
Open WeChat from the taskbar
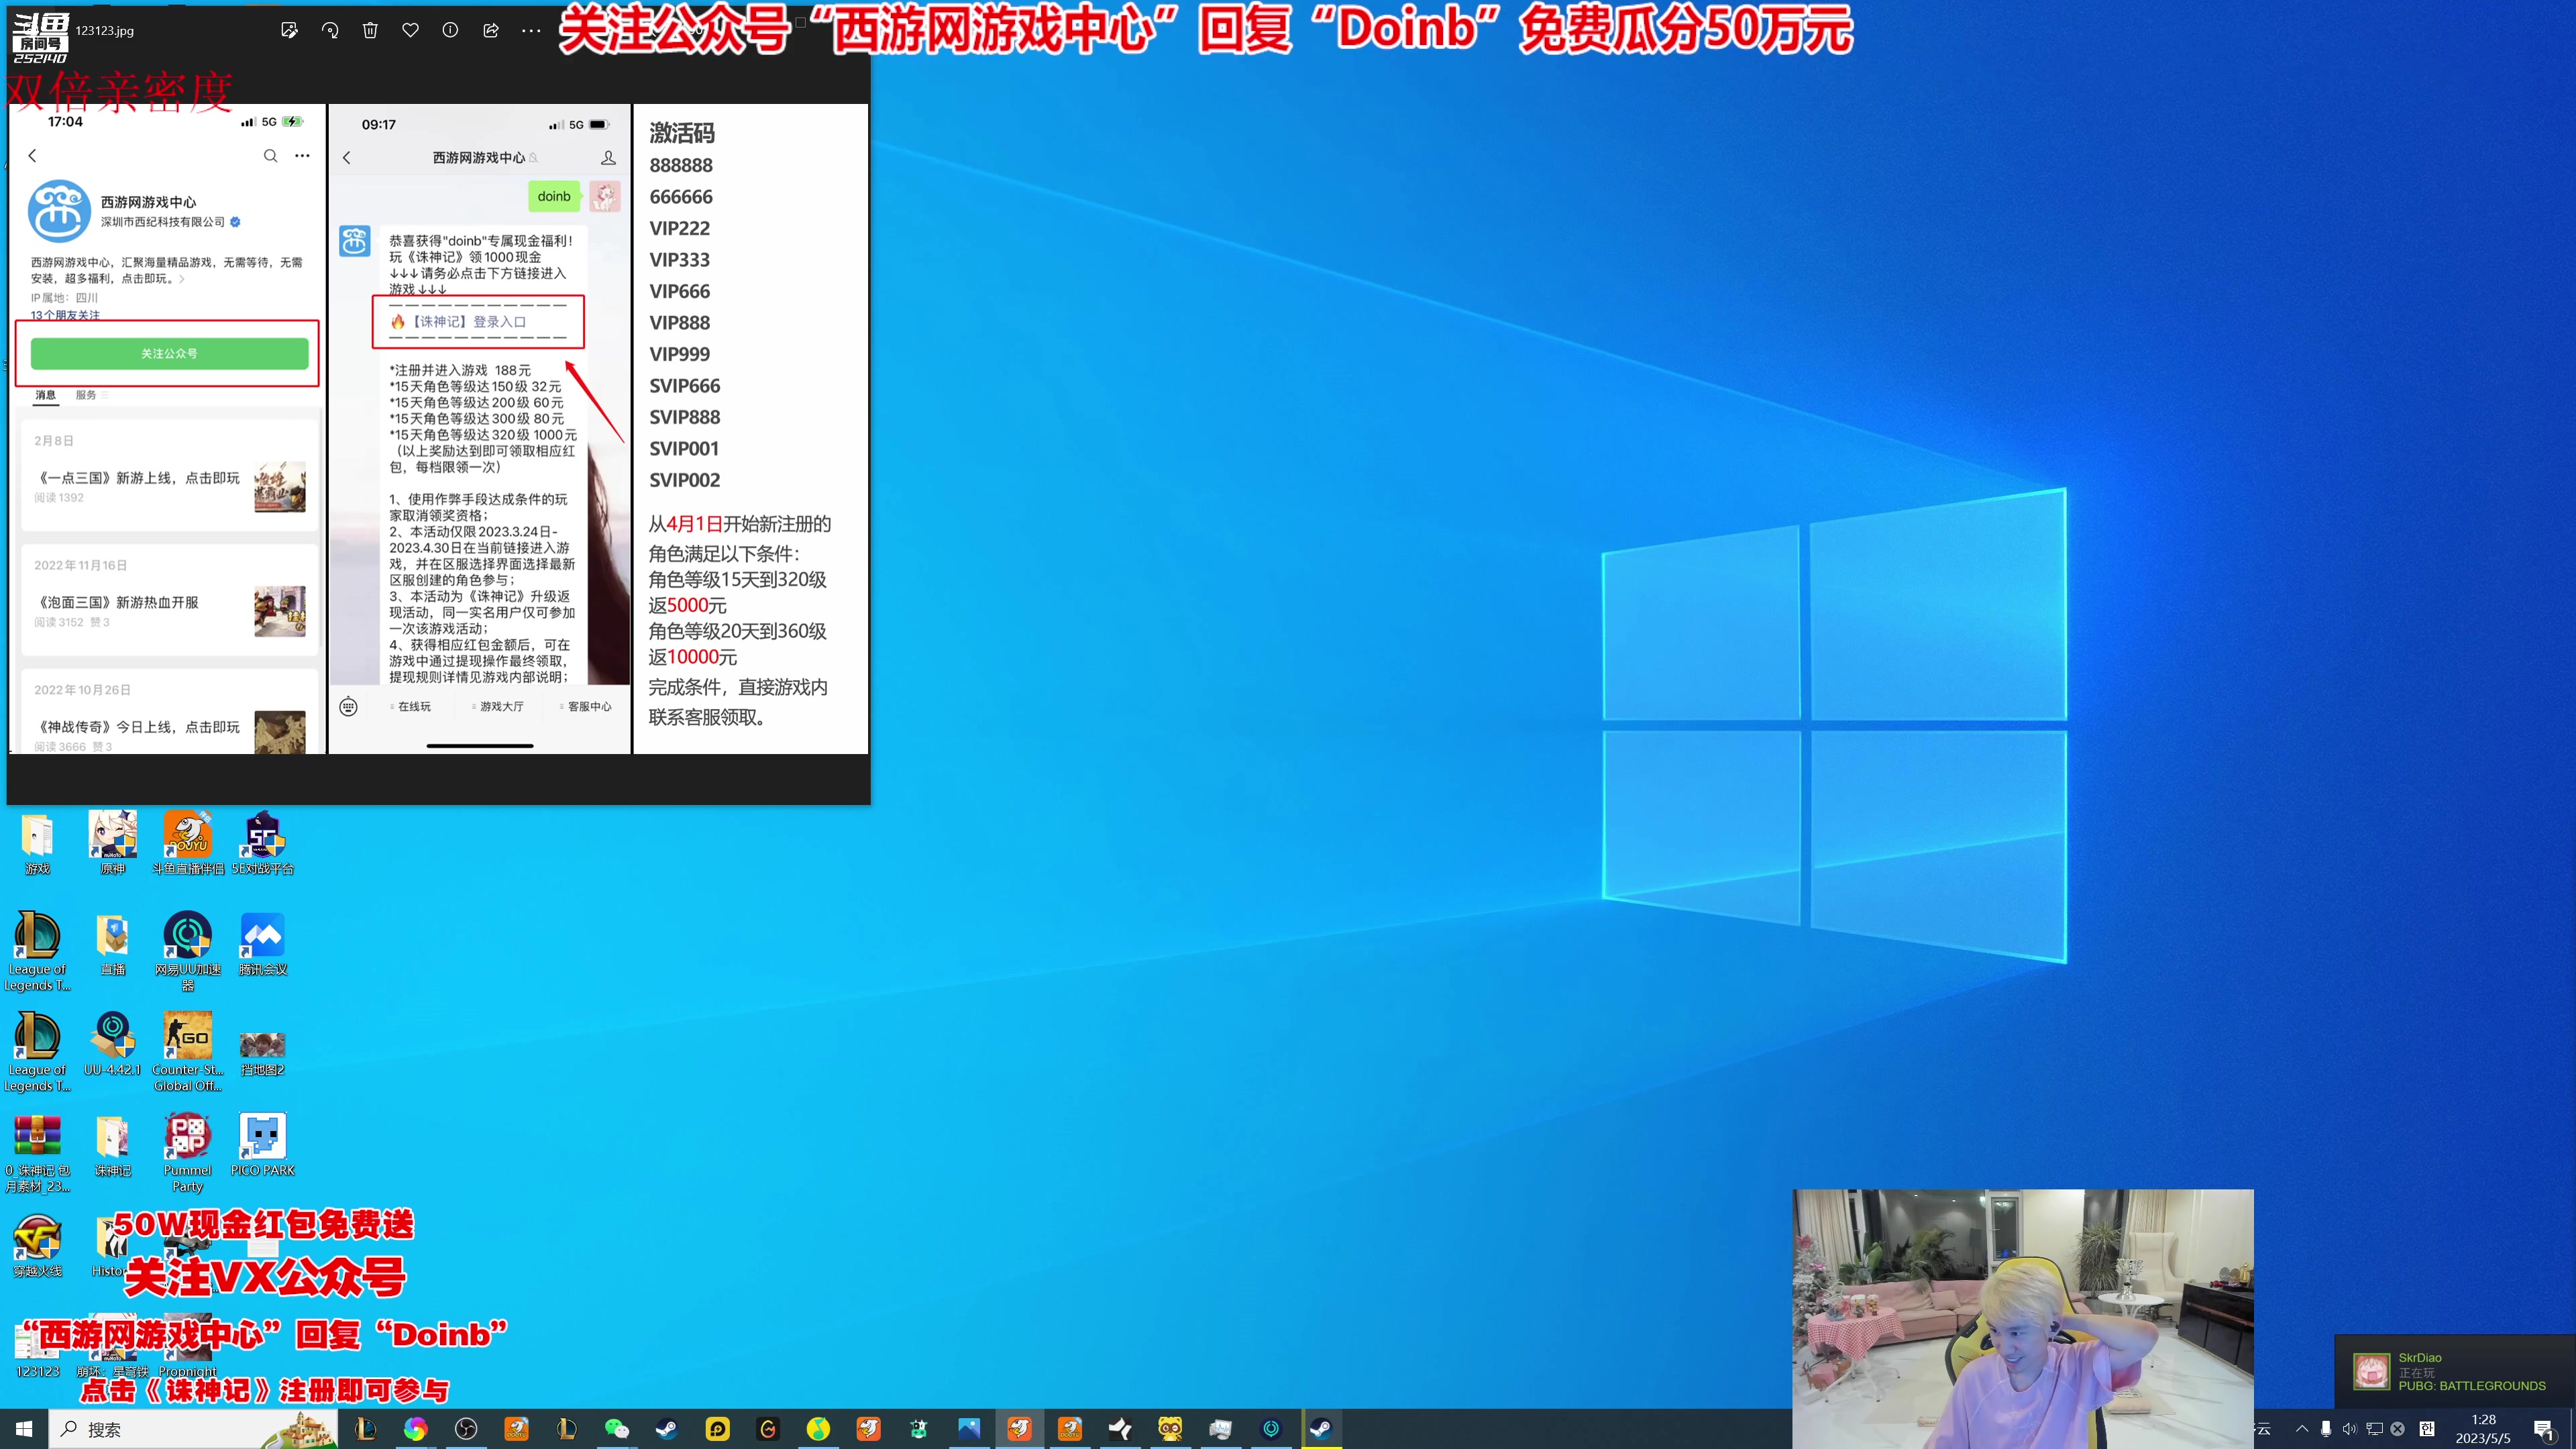click(x=617, y=1429)
